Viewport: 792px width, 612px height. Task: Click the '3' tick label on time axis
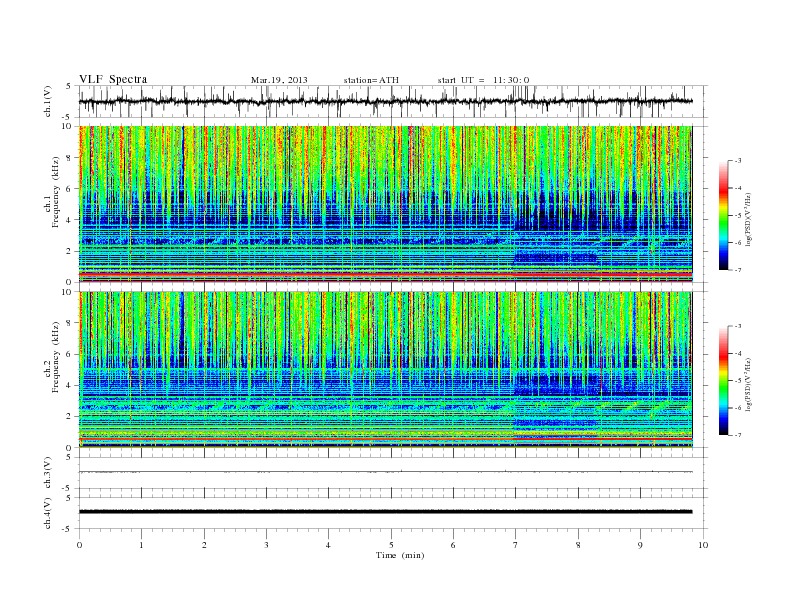266,545
